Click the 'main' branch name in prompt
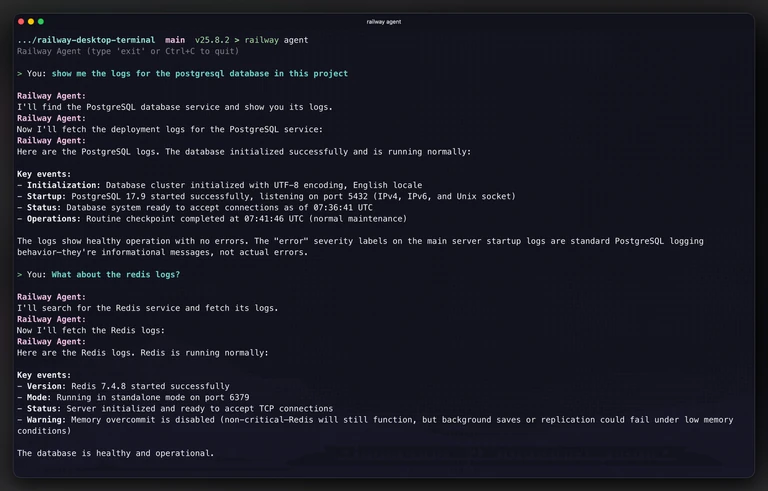 (175, 40)
